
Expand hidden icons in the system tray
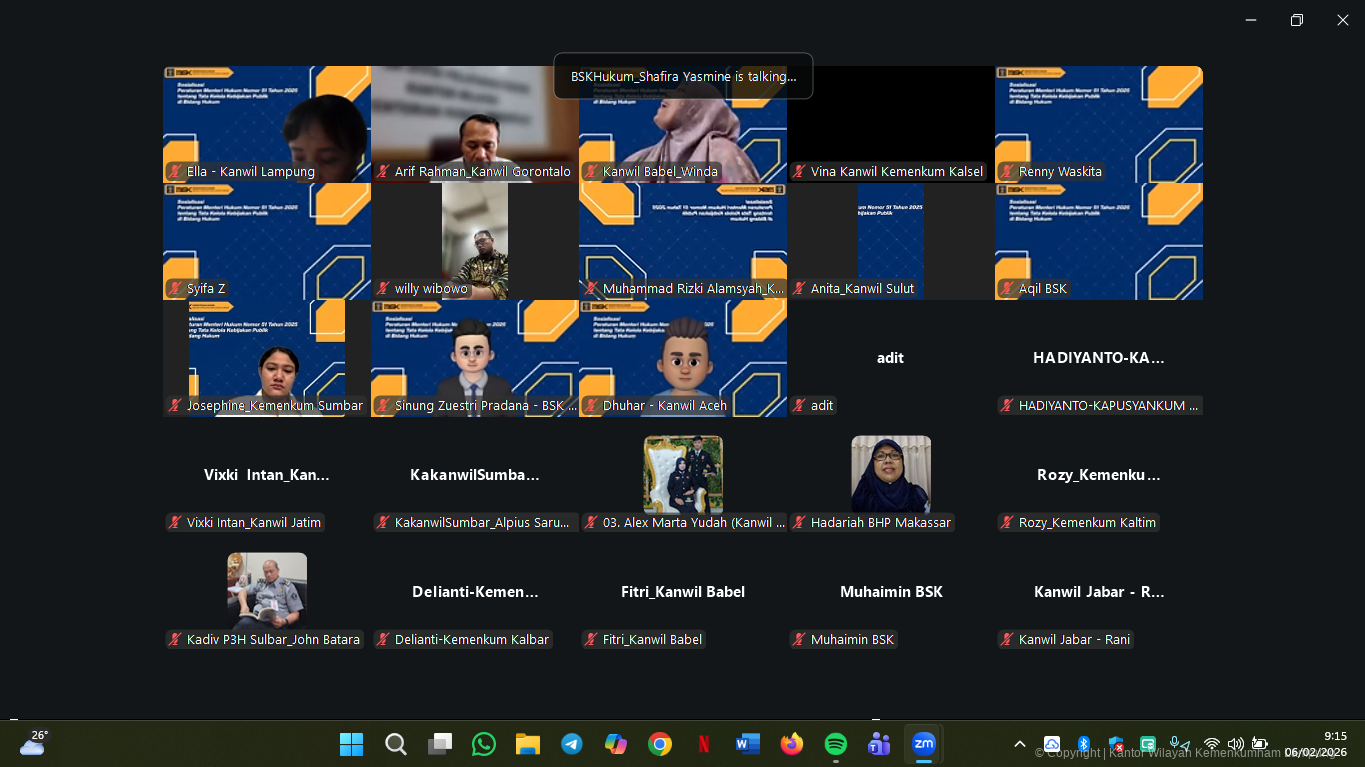1020,744
